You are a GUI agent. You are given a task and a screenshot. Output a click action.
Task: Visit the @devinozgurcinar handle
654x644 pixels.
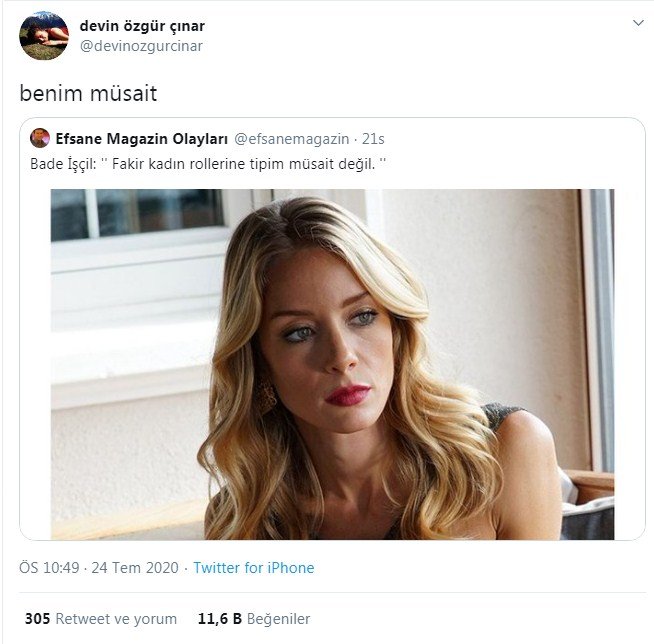click(x=140, y=46)
